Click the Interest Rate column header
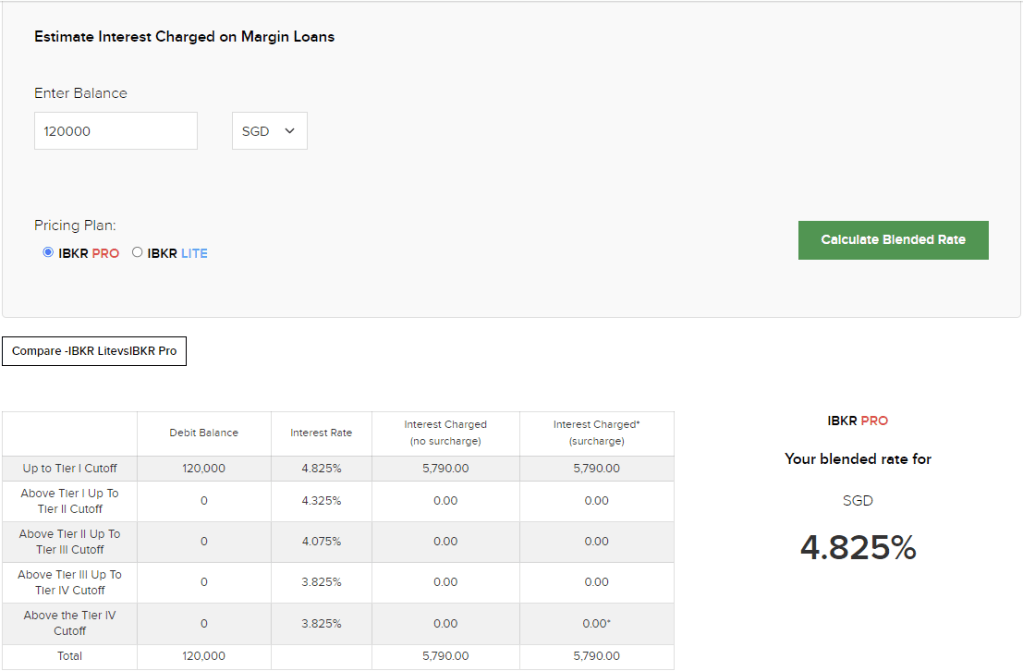The height and width of the screenshot is (671, 1023). (x=321, y=433)
